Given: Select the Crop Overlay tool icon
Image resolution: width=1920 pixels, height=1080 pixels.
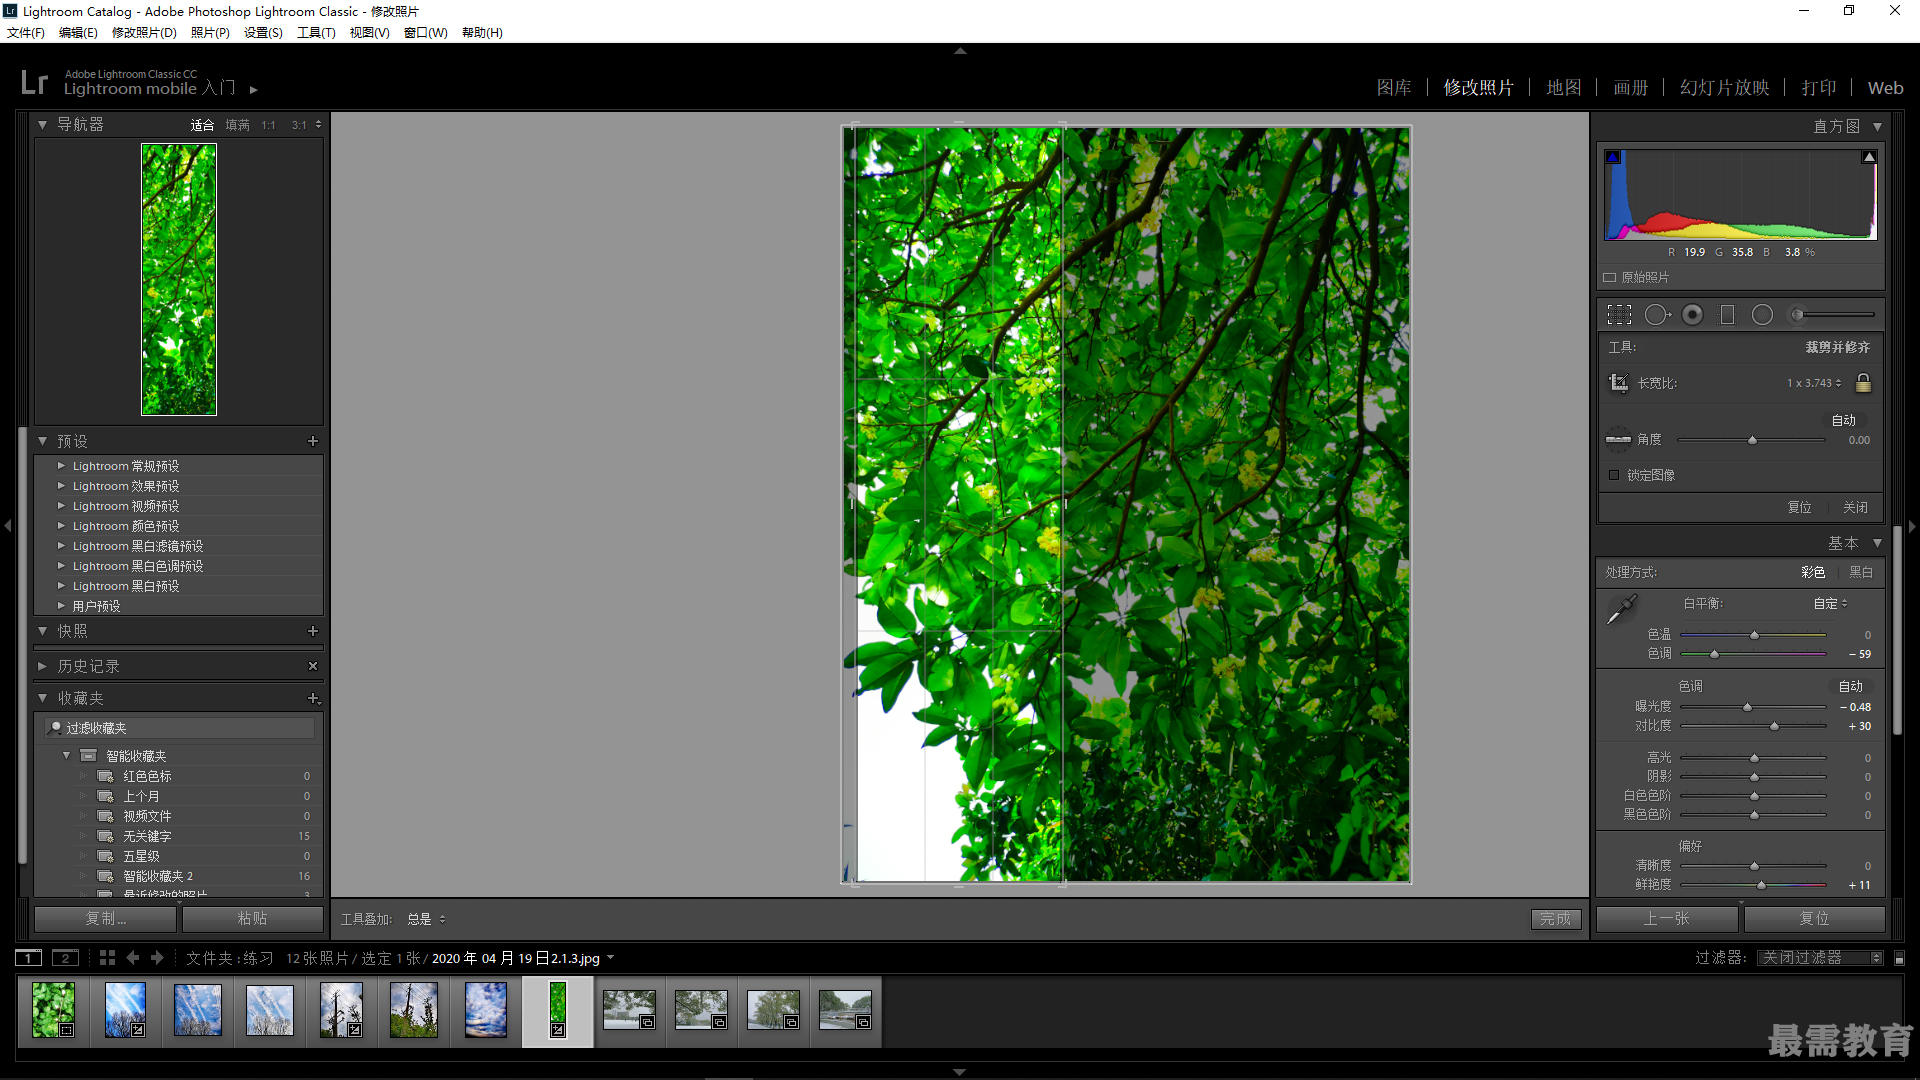Looking at the screenshot, I should (x=1619, y=315).
